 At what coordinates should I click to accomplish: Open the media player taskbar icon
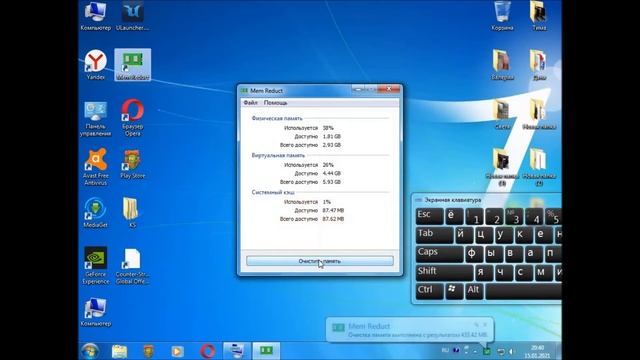(177, 351)
